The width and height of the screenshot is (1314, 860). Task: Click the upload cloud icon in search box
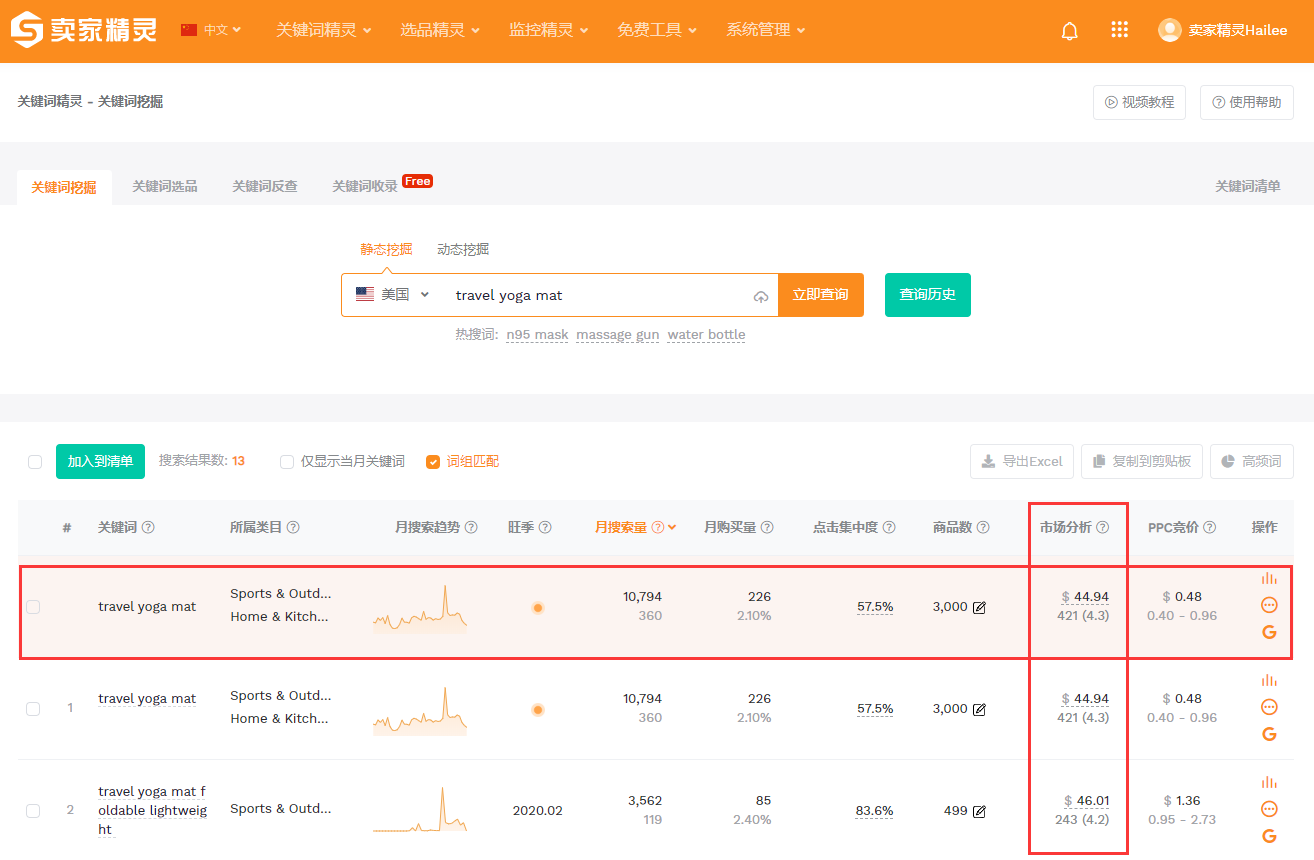coord(761,297)
